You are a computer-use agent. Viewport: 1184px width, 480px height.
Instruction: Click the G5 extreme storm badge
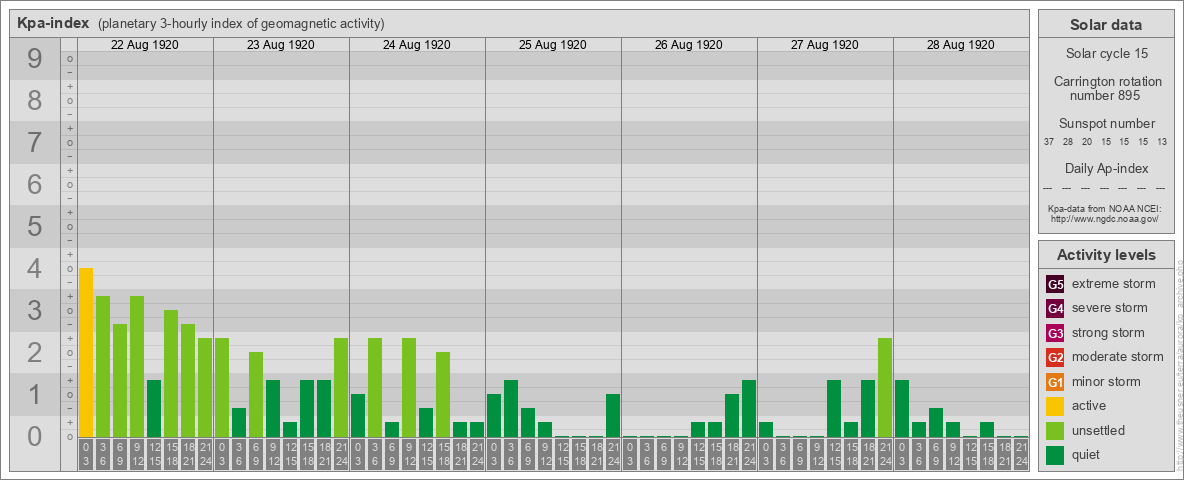point(1055,285)
